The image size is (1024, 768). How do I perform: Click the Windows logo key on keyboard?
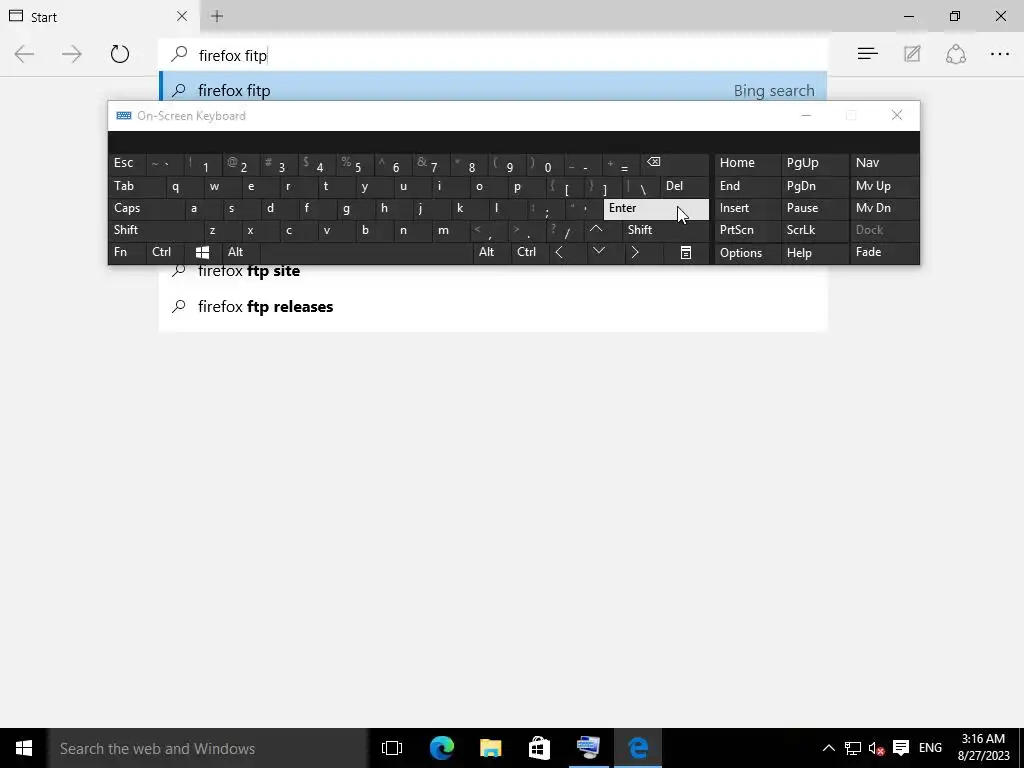[202, 252]
